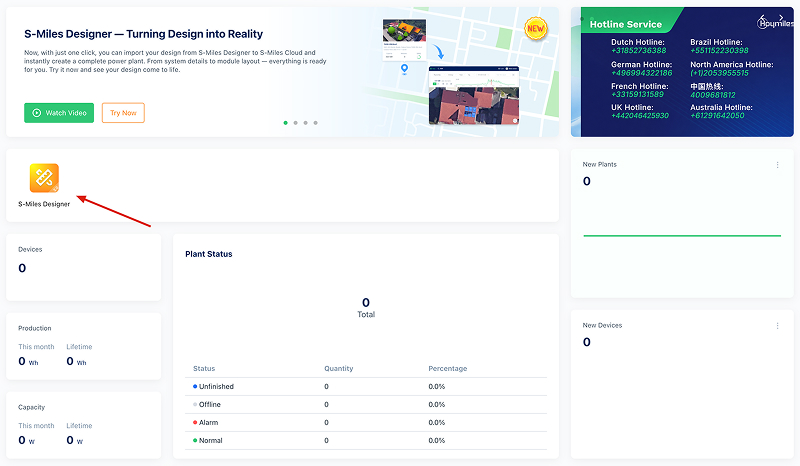The image size is (800, 466).
Task: Open the S-Miles Designer app icon
Action: (x=44, y=178)
